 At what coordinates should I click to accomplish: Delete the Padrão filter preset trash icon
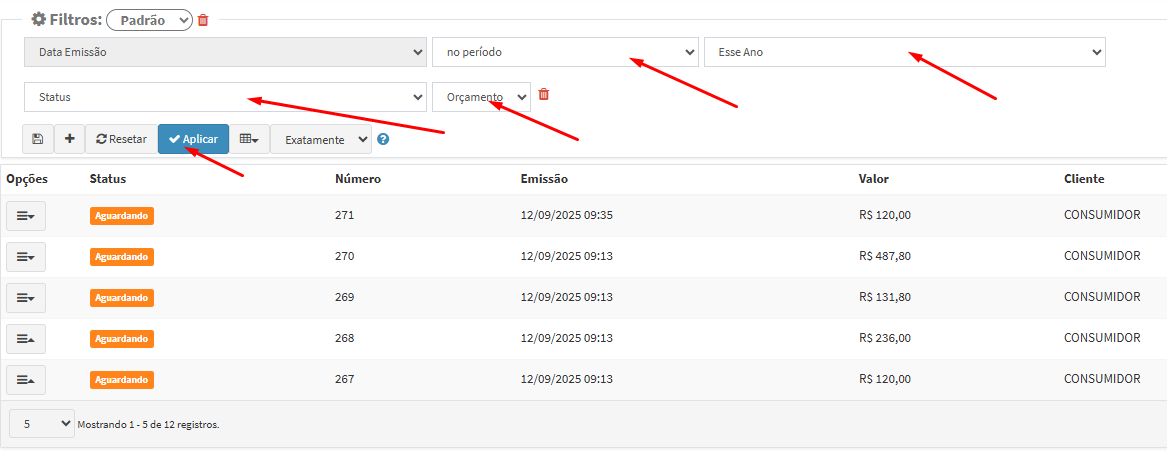click(x=203, y=20)
